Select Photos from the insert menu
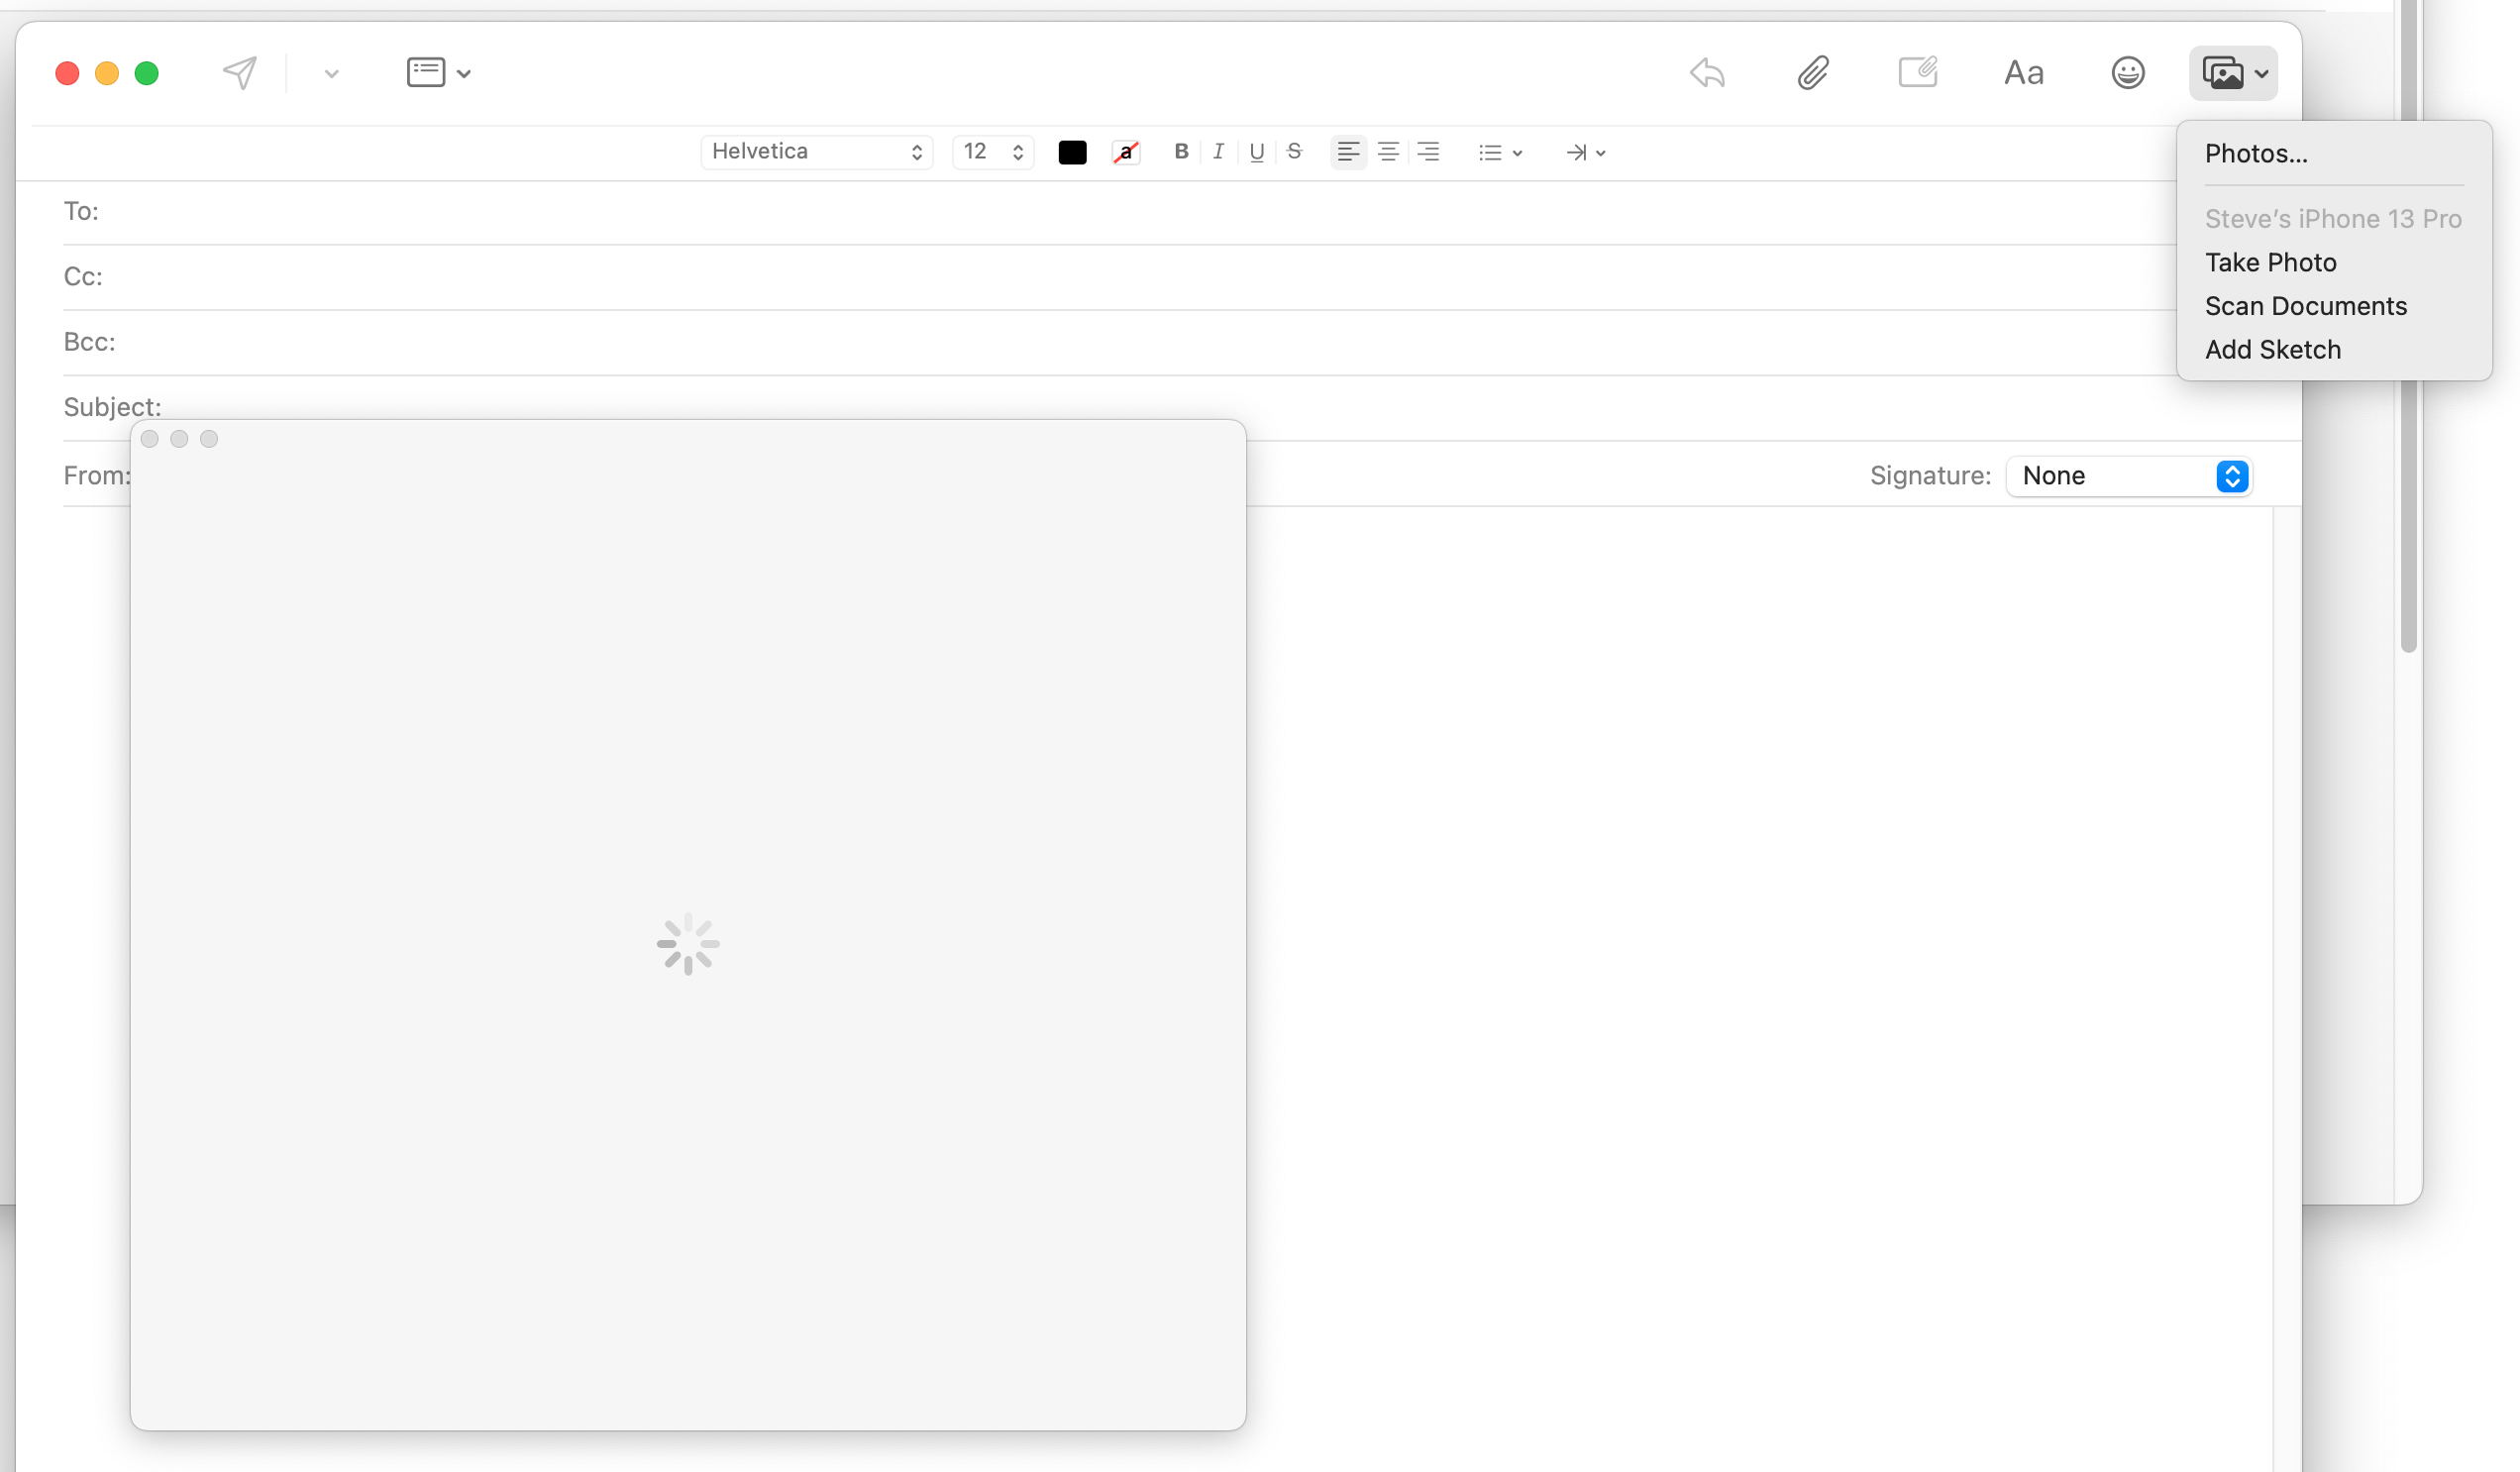Viewport: 2520px width, 1472px height. click(x=2256, y=155)
